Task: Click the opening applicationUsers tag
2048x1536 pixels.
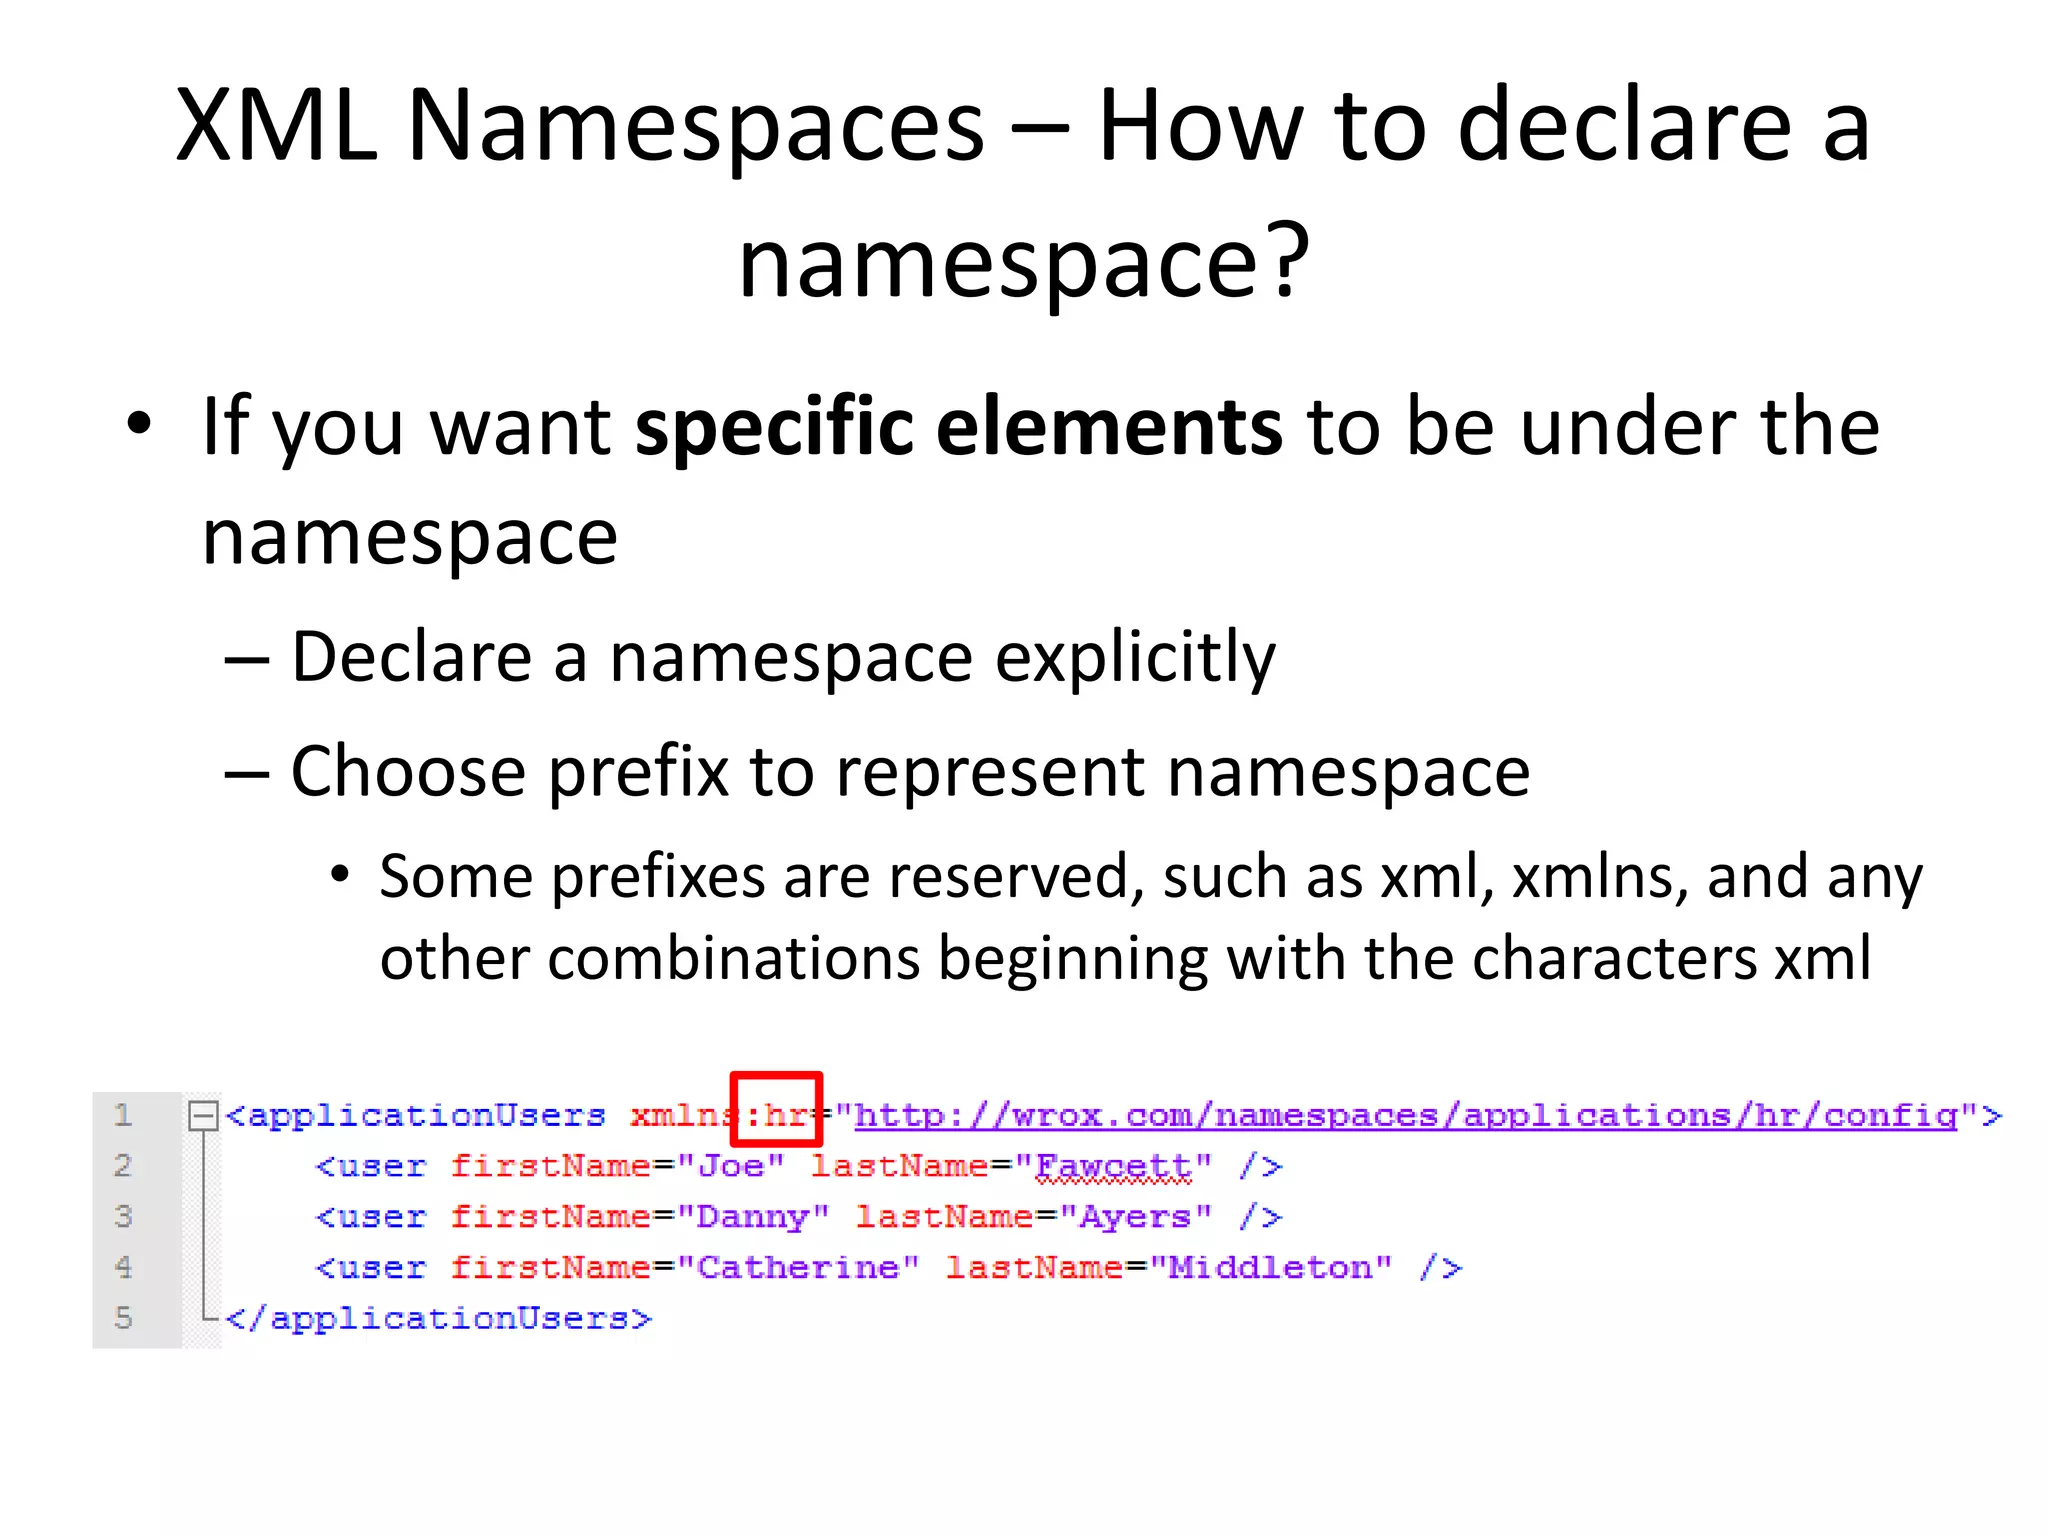Action: coord(416,1116)
